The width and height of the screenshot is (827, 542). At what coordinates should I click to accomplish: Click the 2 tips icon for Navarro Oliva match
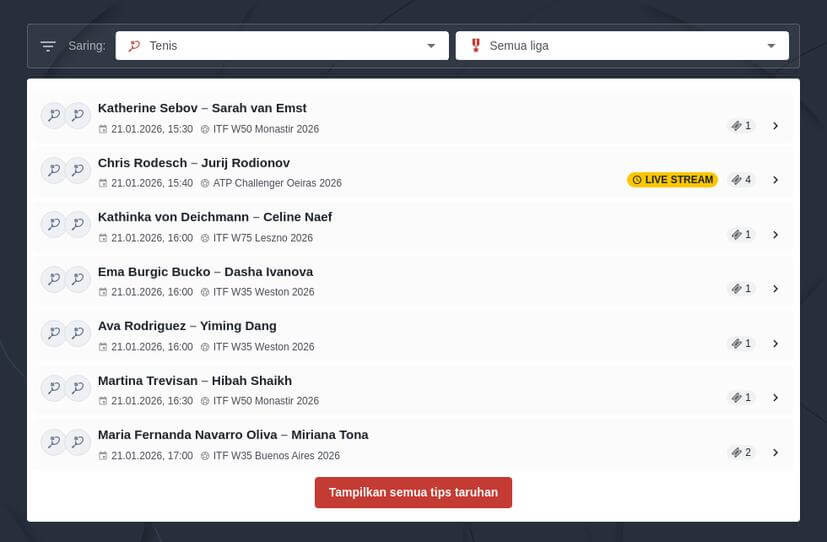click(741, 452)
